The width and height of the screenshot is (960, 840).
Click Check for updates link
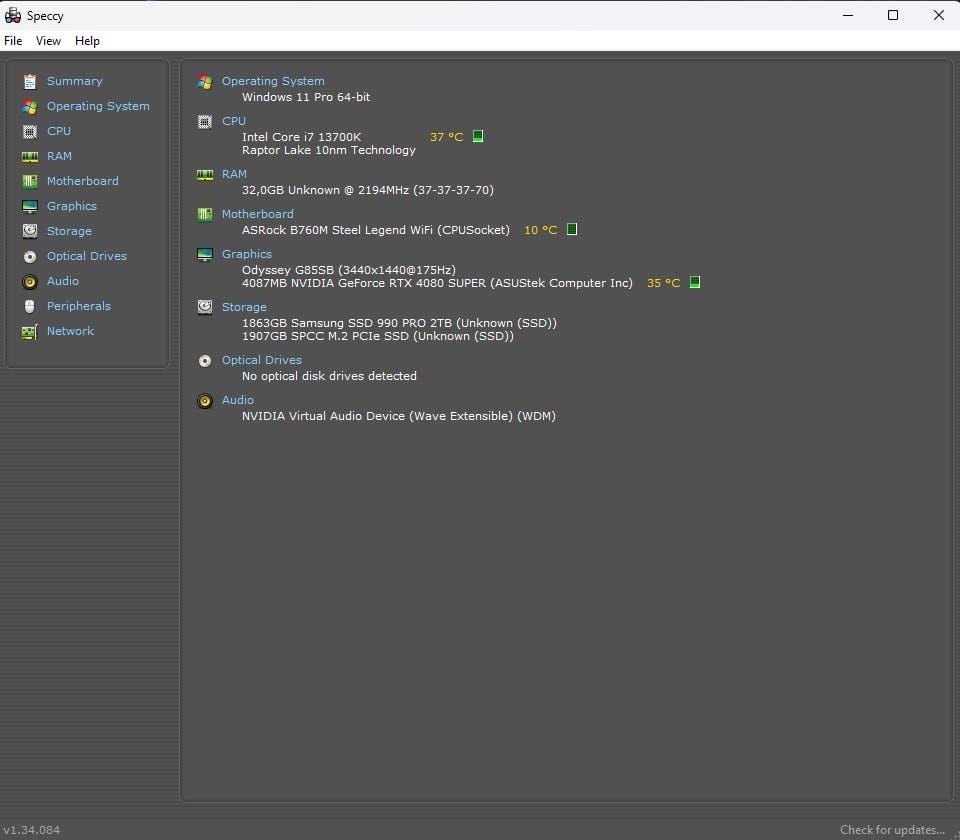click(x=892, y=830)
